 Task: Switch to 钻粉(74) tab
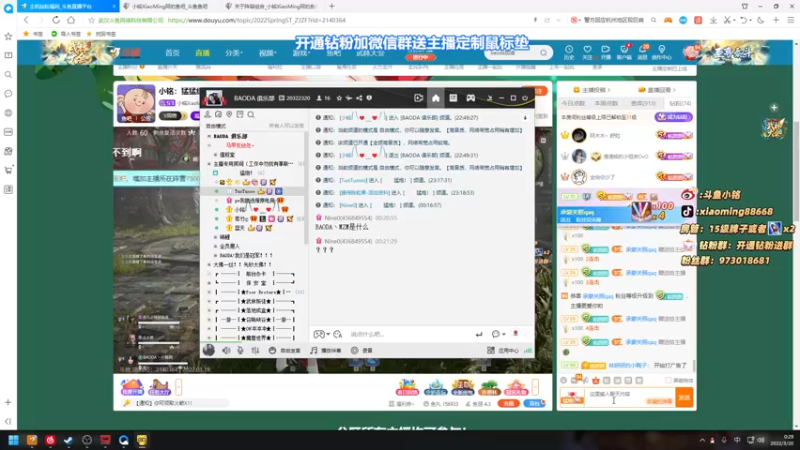[680, 103]
